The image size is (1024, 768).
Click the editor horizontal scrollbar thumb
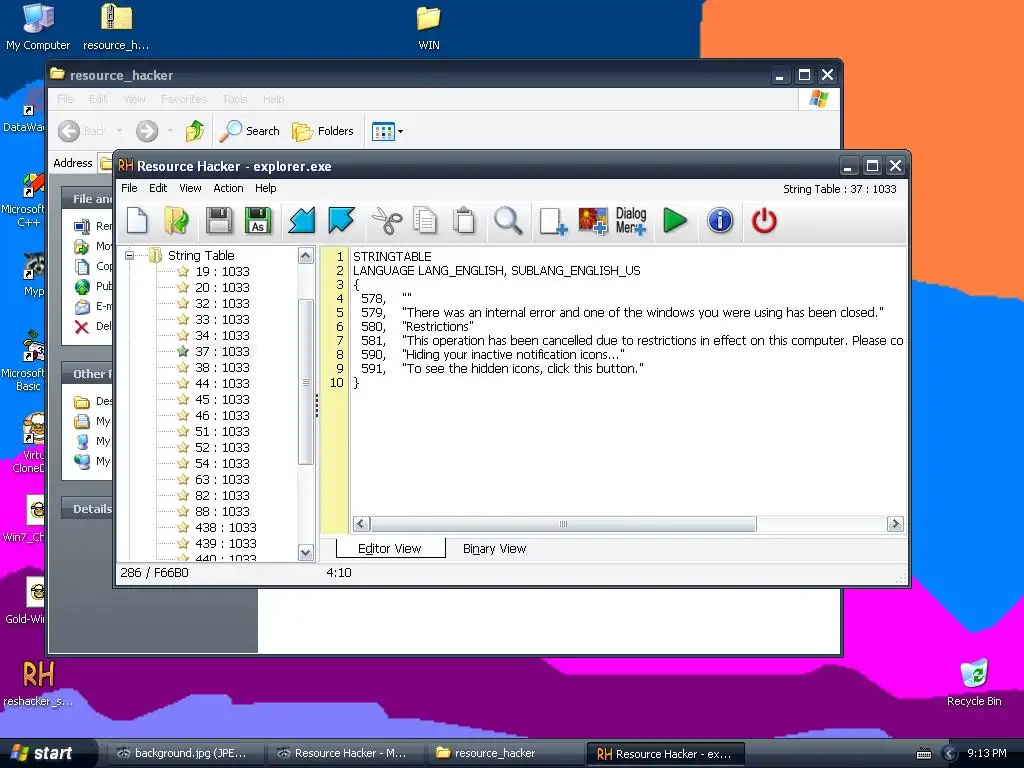(x=563, y=524)
